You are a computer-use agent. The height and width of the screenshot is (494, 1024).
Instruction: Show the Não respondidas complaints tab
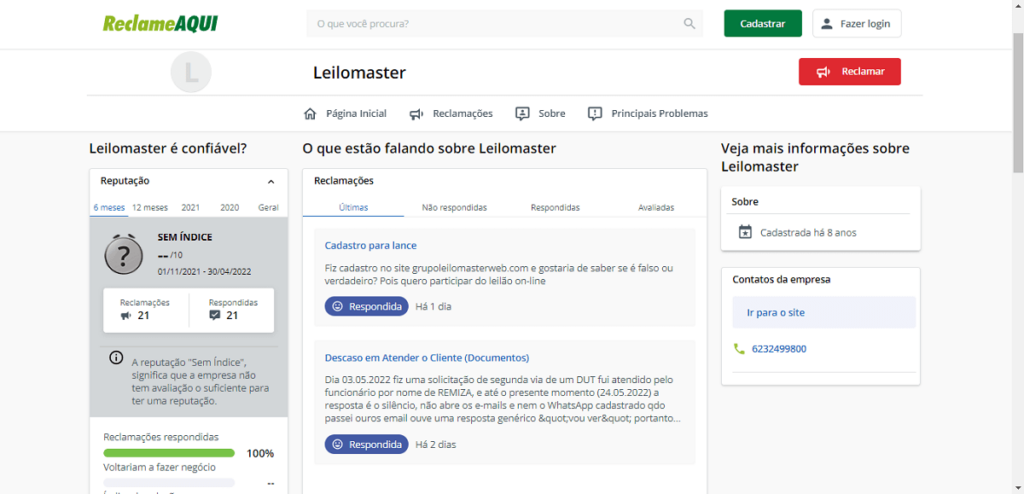[x=454, y=207]
